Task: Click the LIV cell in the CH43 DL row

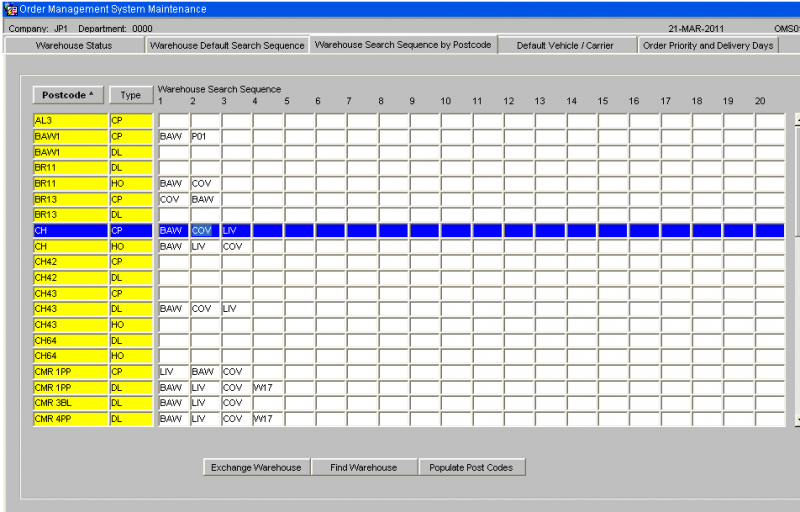Action: [236, 309]
